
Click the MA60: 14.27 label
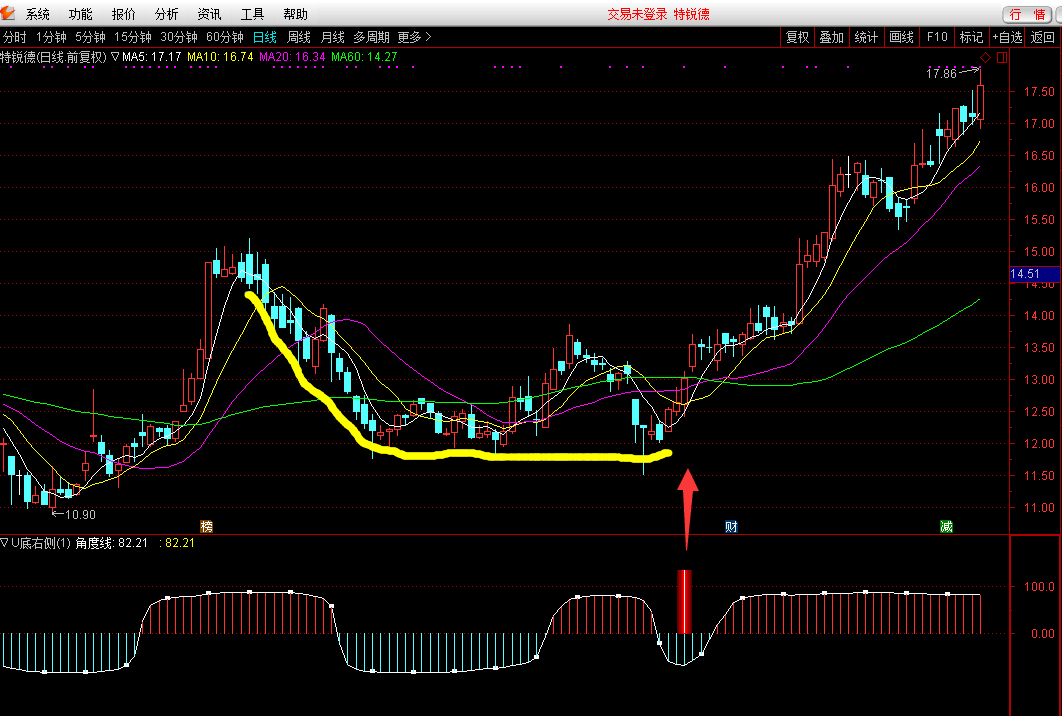(x=364, y=57)
